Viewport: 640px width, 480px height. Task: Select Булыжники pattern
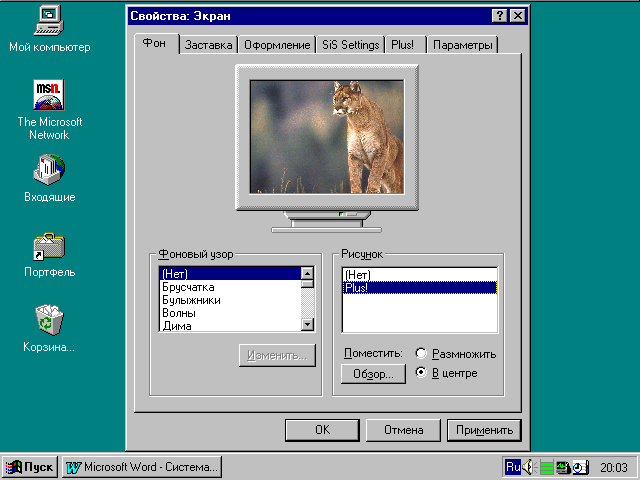230,300
